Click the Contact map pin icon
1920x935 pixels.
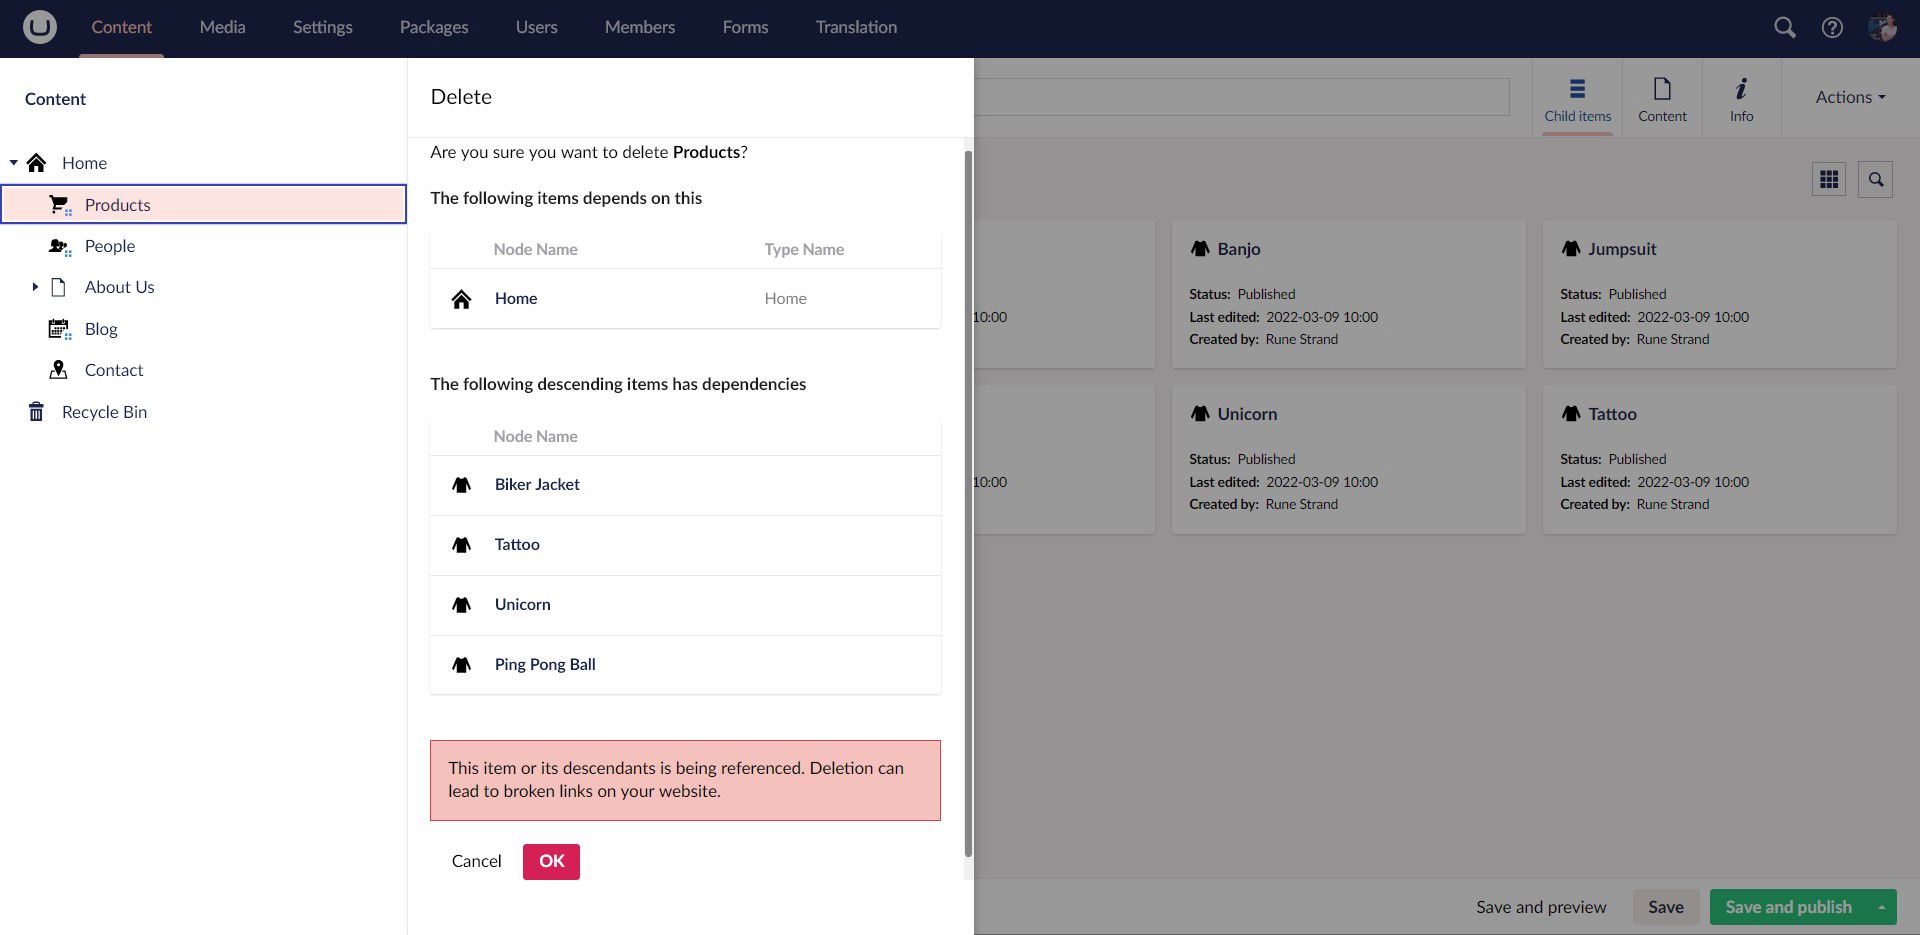point(59,370)
